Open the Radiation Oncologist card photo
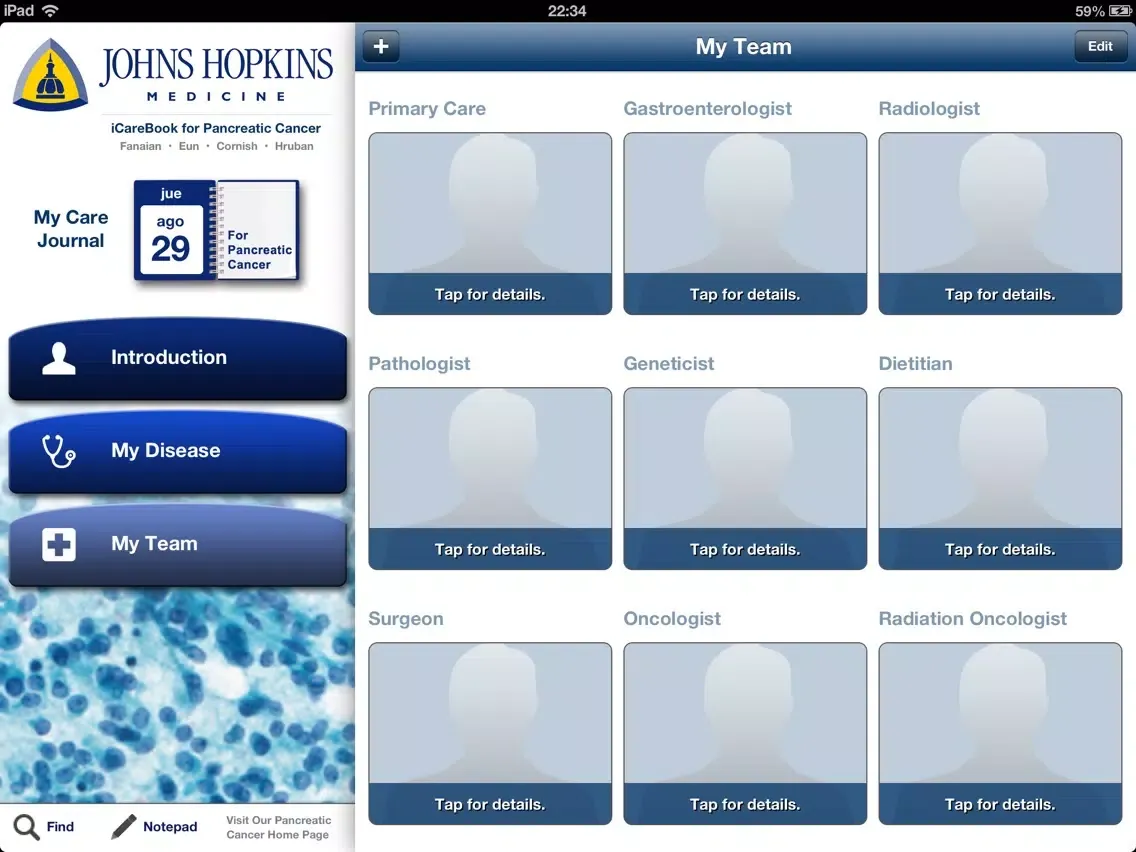1136x852 pixels. point(1000,713)
